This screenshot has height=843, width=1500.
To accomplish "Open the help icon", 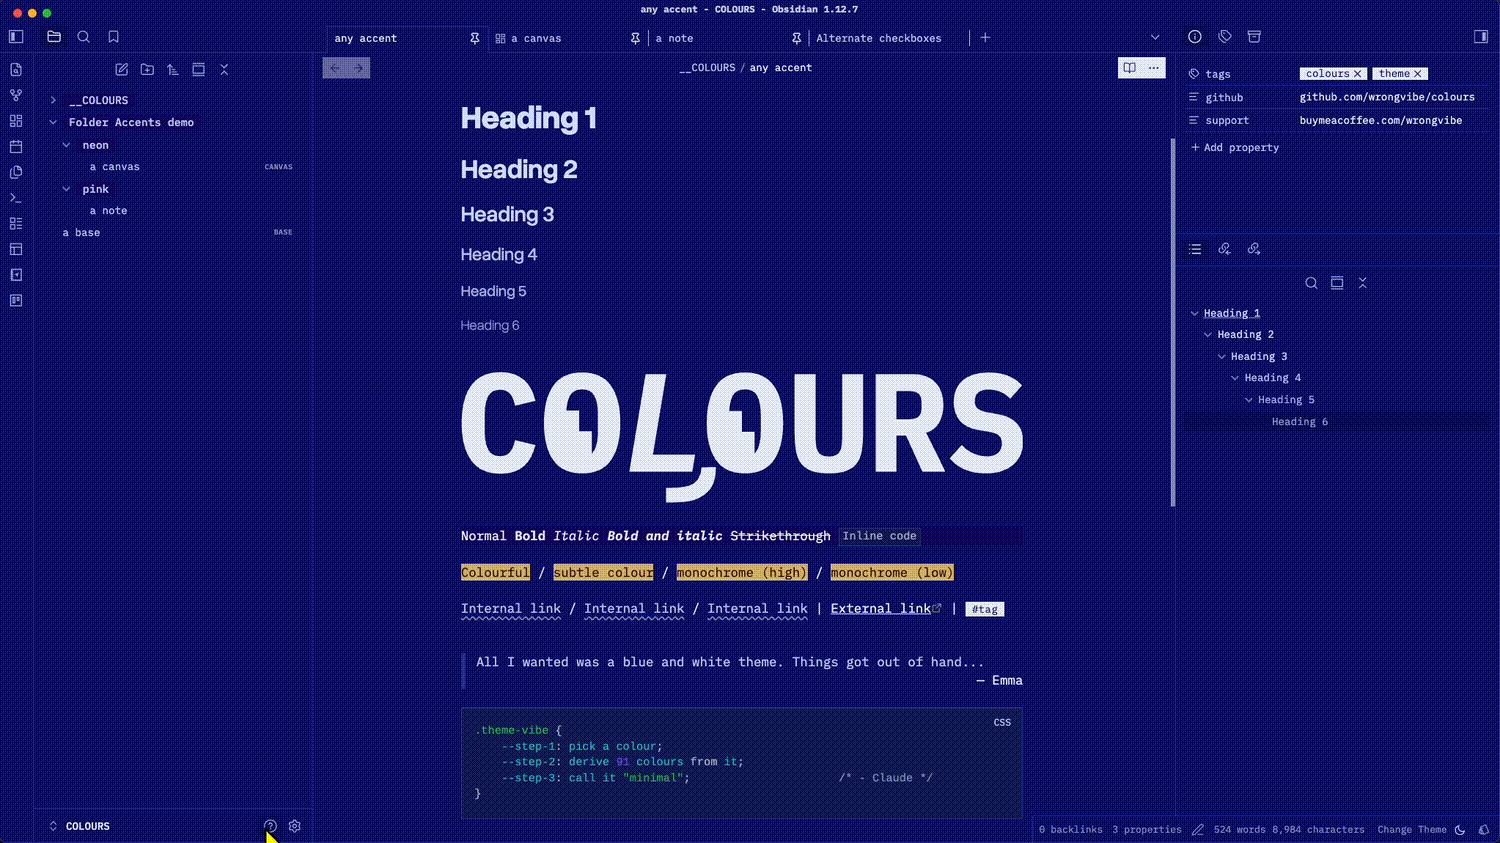I will (x=270, y=826).
